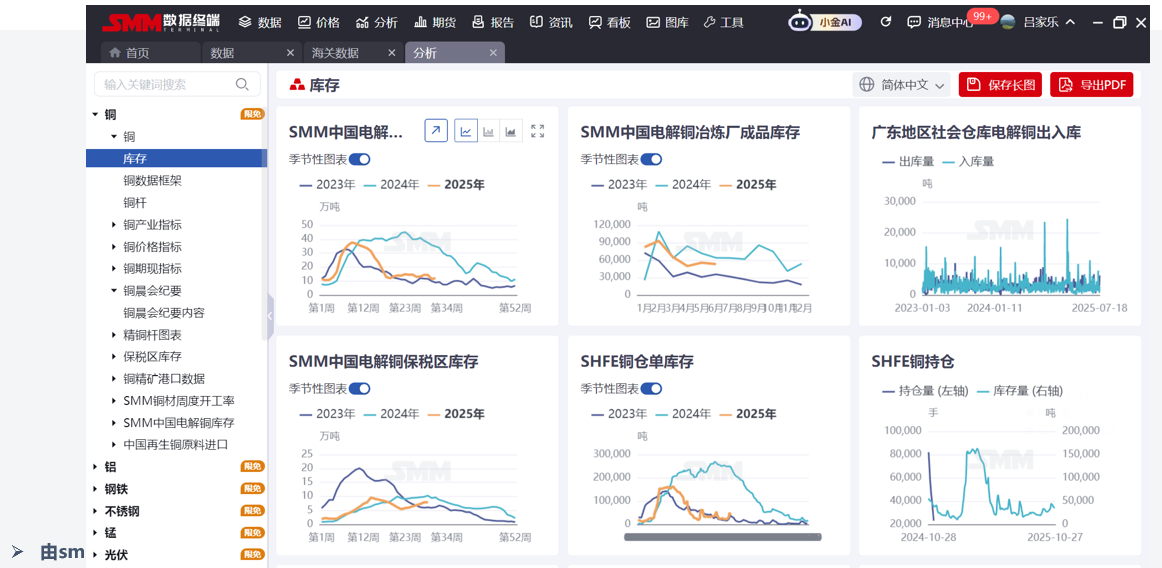Toggle 季节性图表 switch on SHFE铜仓单库存 chart
Screen dimensions: 1162x568
[x=651, y=388]
